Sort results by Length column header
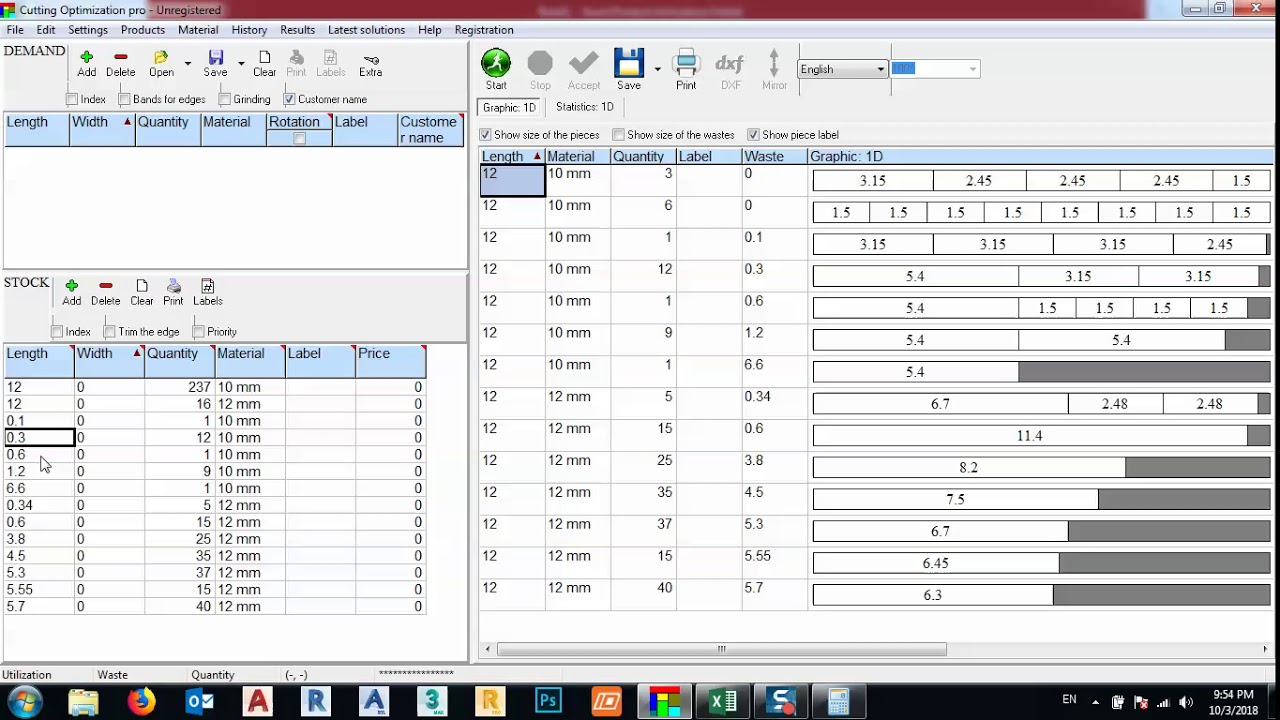 (x=512, y=156)
